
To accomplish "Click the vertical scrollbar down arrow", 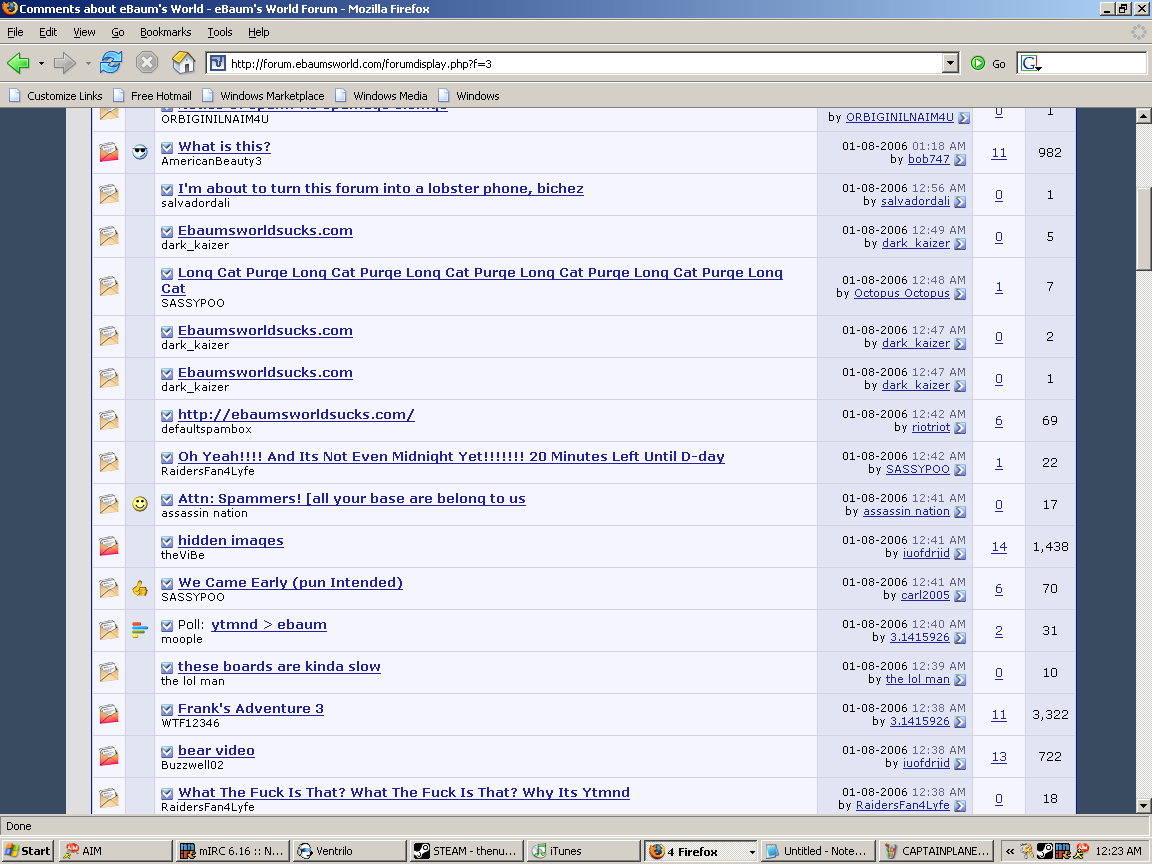I will pos(1143,805).
